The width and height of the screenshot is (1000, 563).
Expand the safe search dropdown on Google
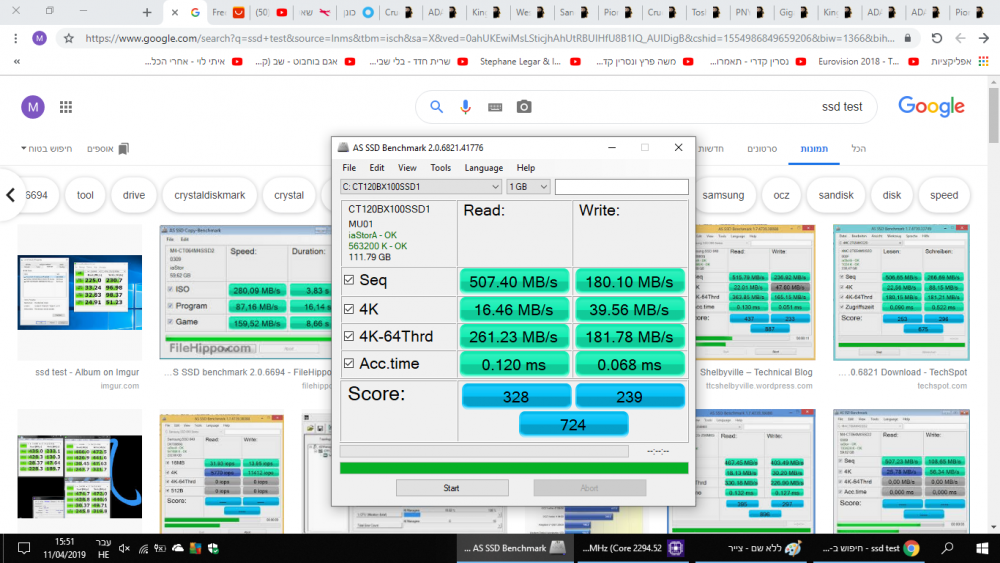pyautogui.click(x=47, y=149)
